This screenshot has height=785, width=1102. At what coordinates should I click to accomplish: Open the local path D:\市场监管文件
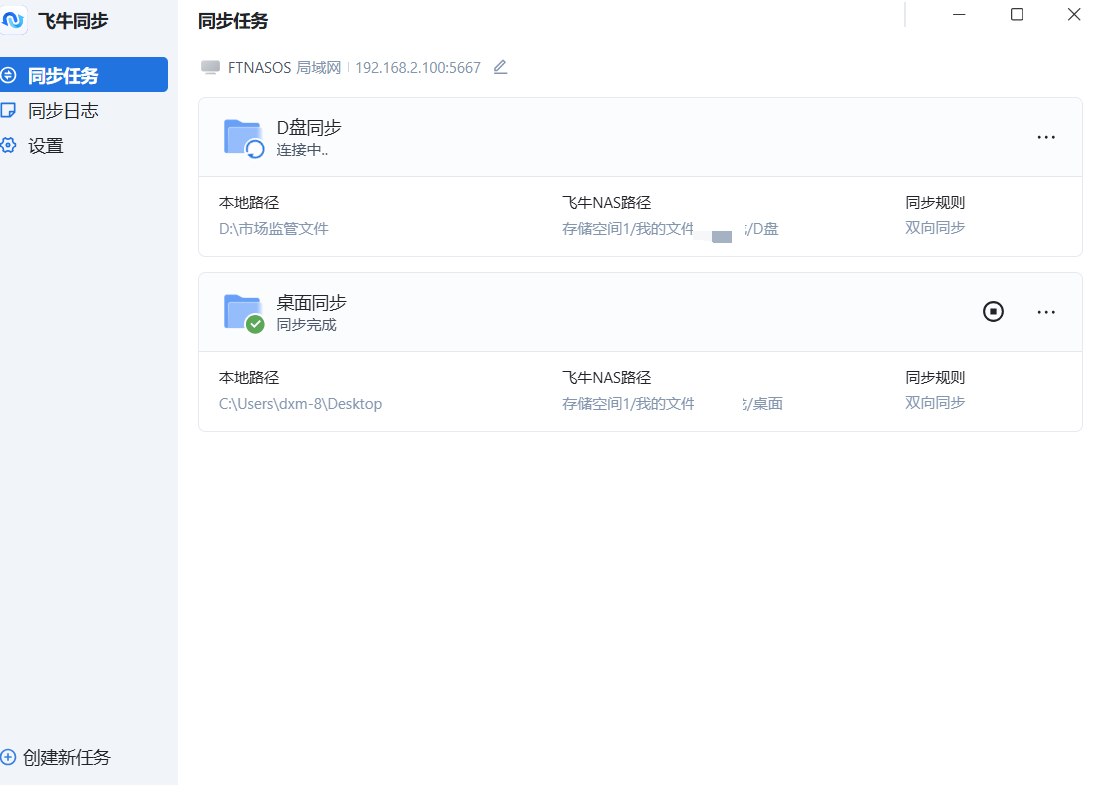click(275, 228)
